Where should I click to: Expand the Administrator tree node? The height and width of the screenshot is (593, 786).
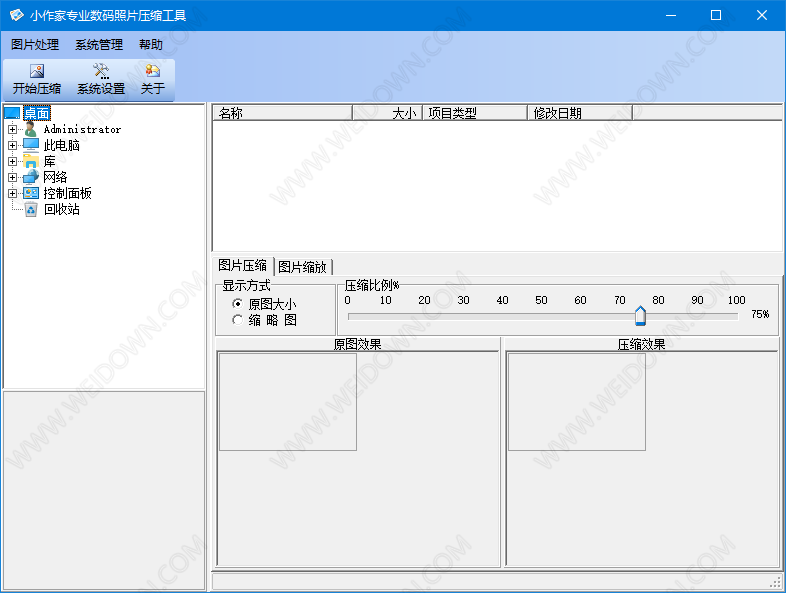pos(12,129)
